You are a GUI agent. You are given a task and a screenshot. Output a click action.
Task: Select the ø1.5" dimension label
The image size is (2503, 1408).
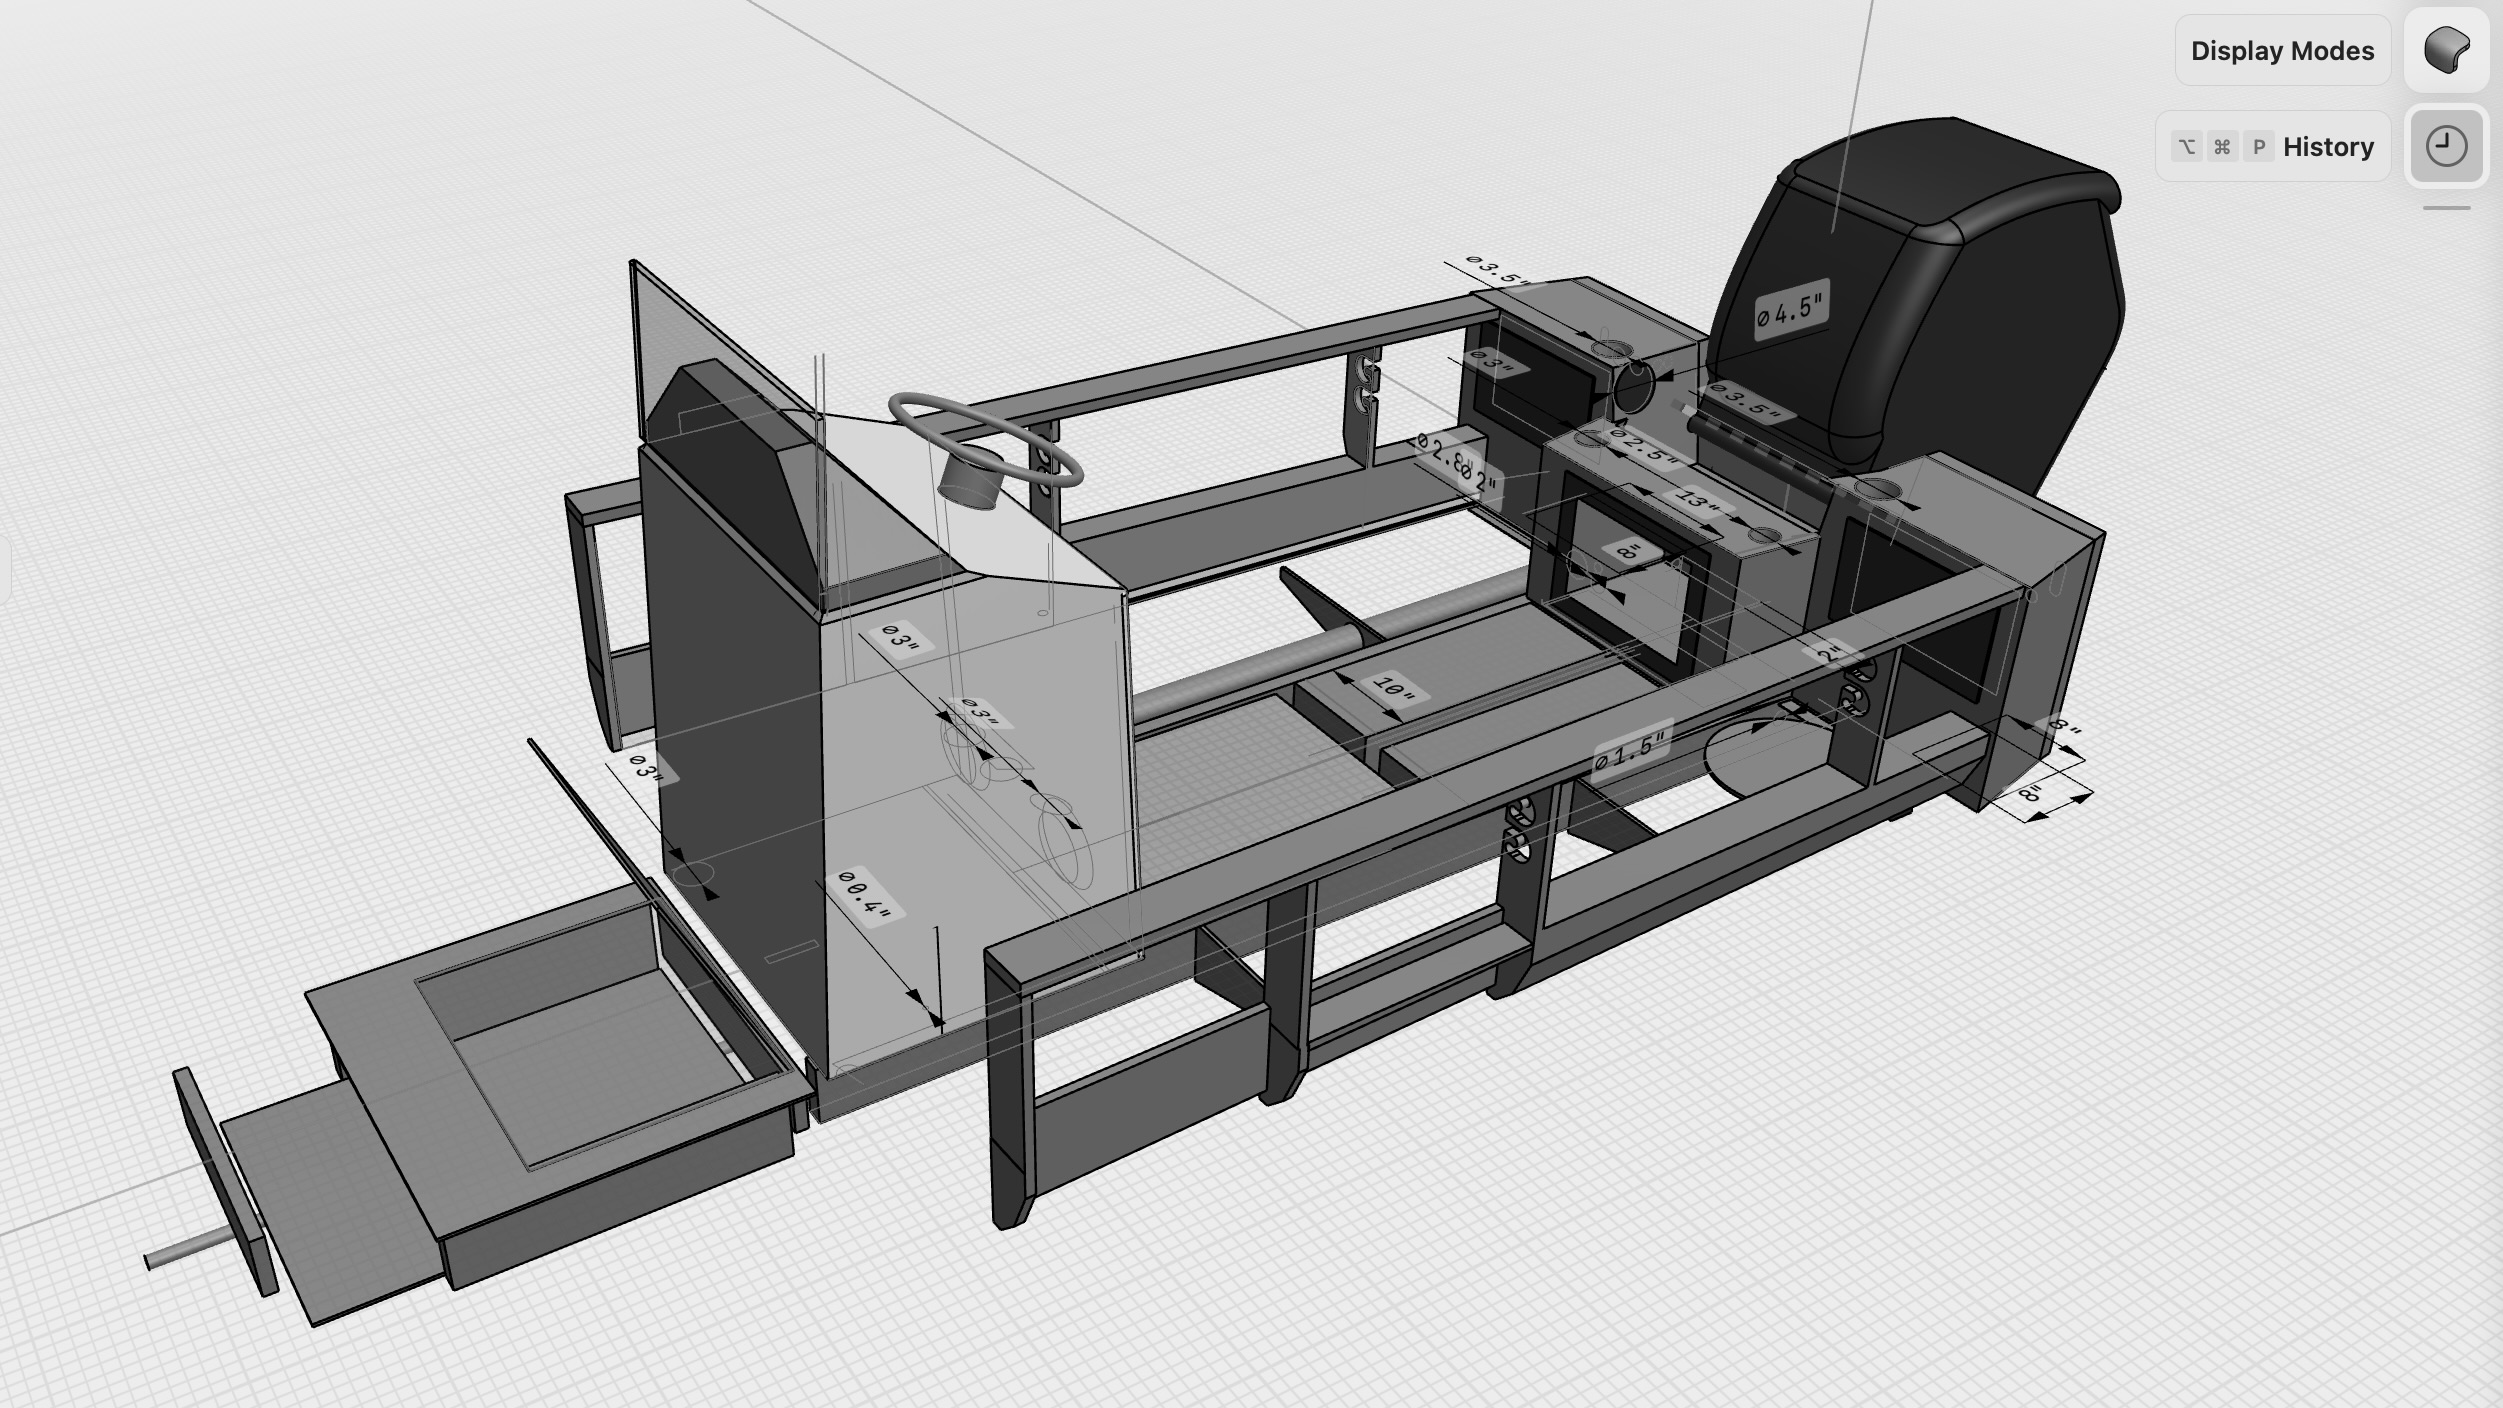(1631, 751)
